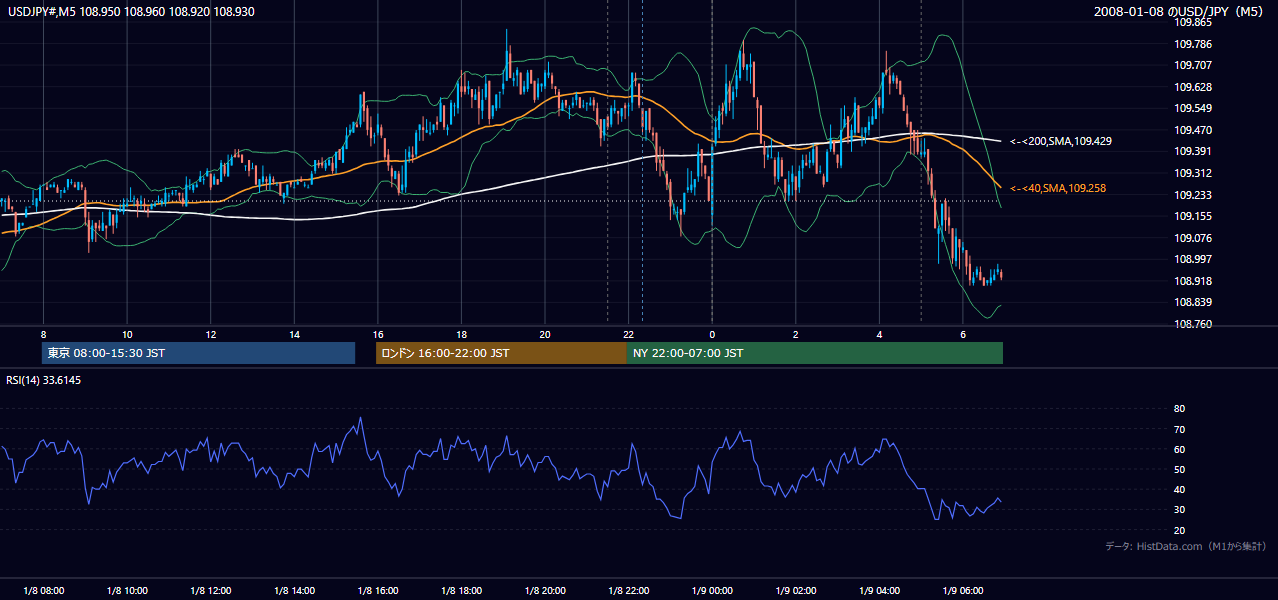The image size is (1278, 600).
Task: Click price axis label 109.549
Action: (x=1193, y=108)
